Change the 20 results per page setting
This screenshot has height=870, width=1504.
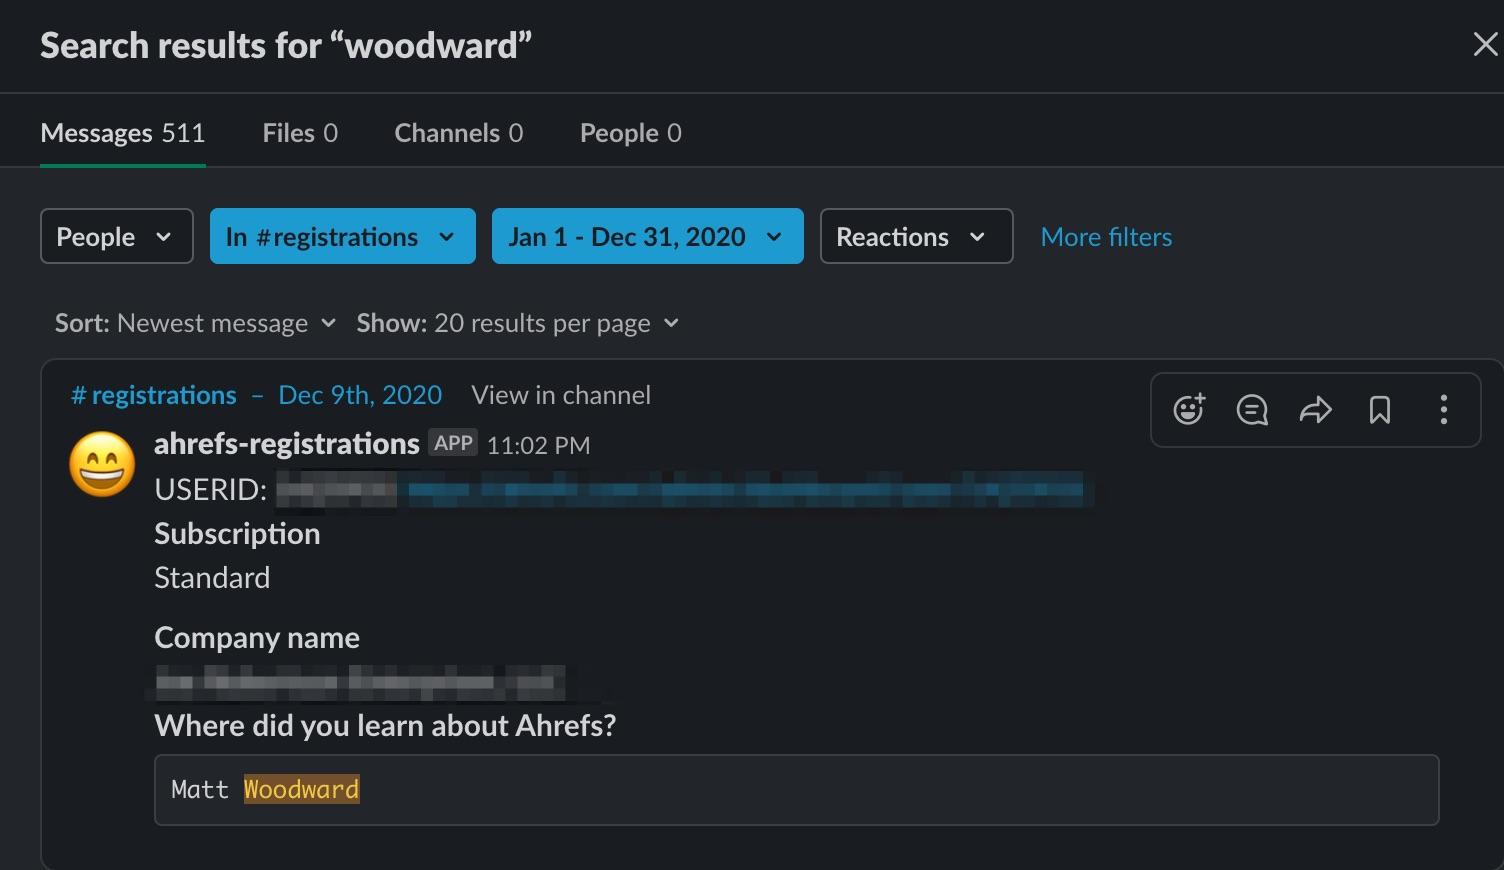click(x=518, y=323)
